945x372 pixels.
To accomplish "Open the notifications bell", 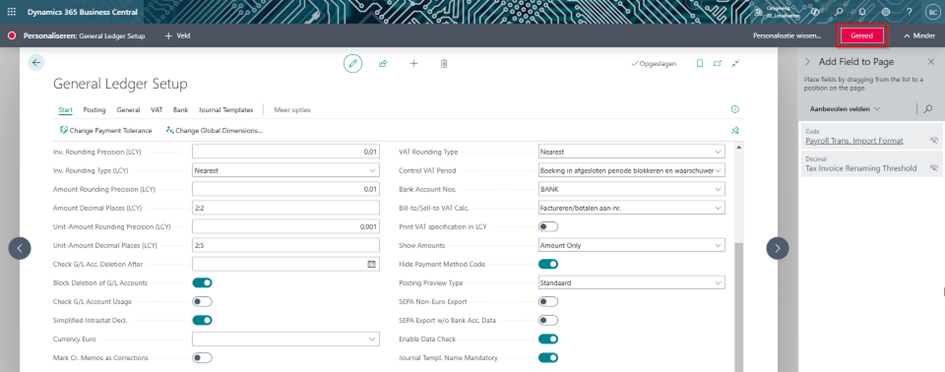I will [862, 12].
